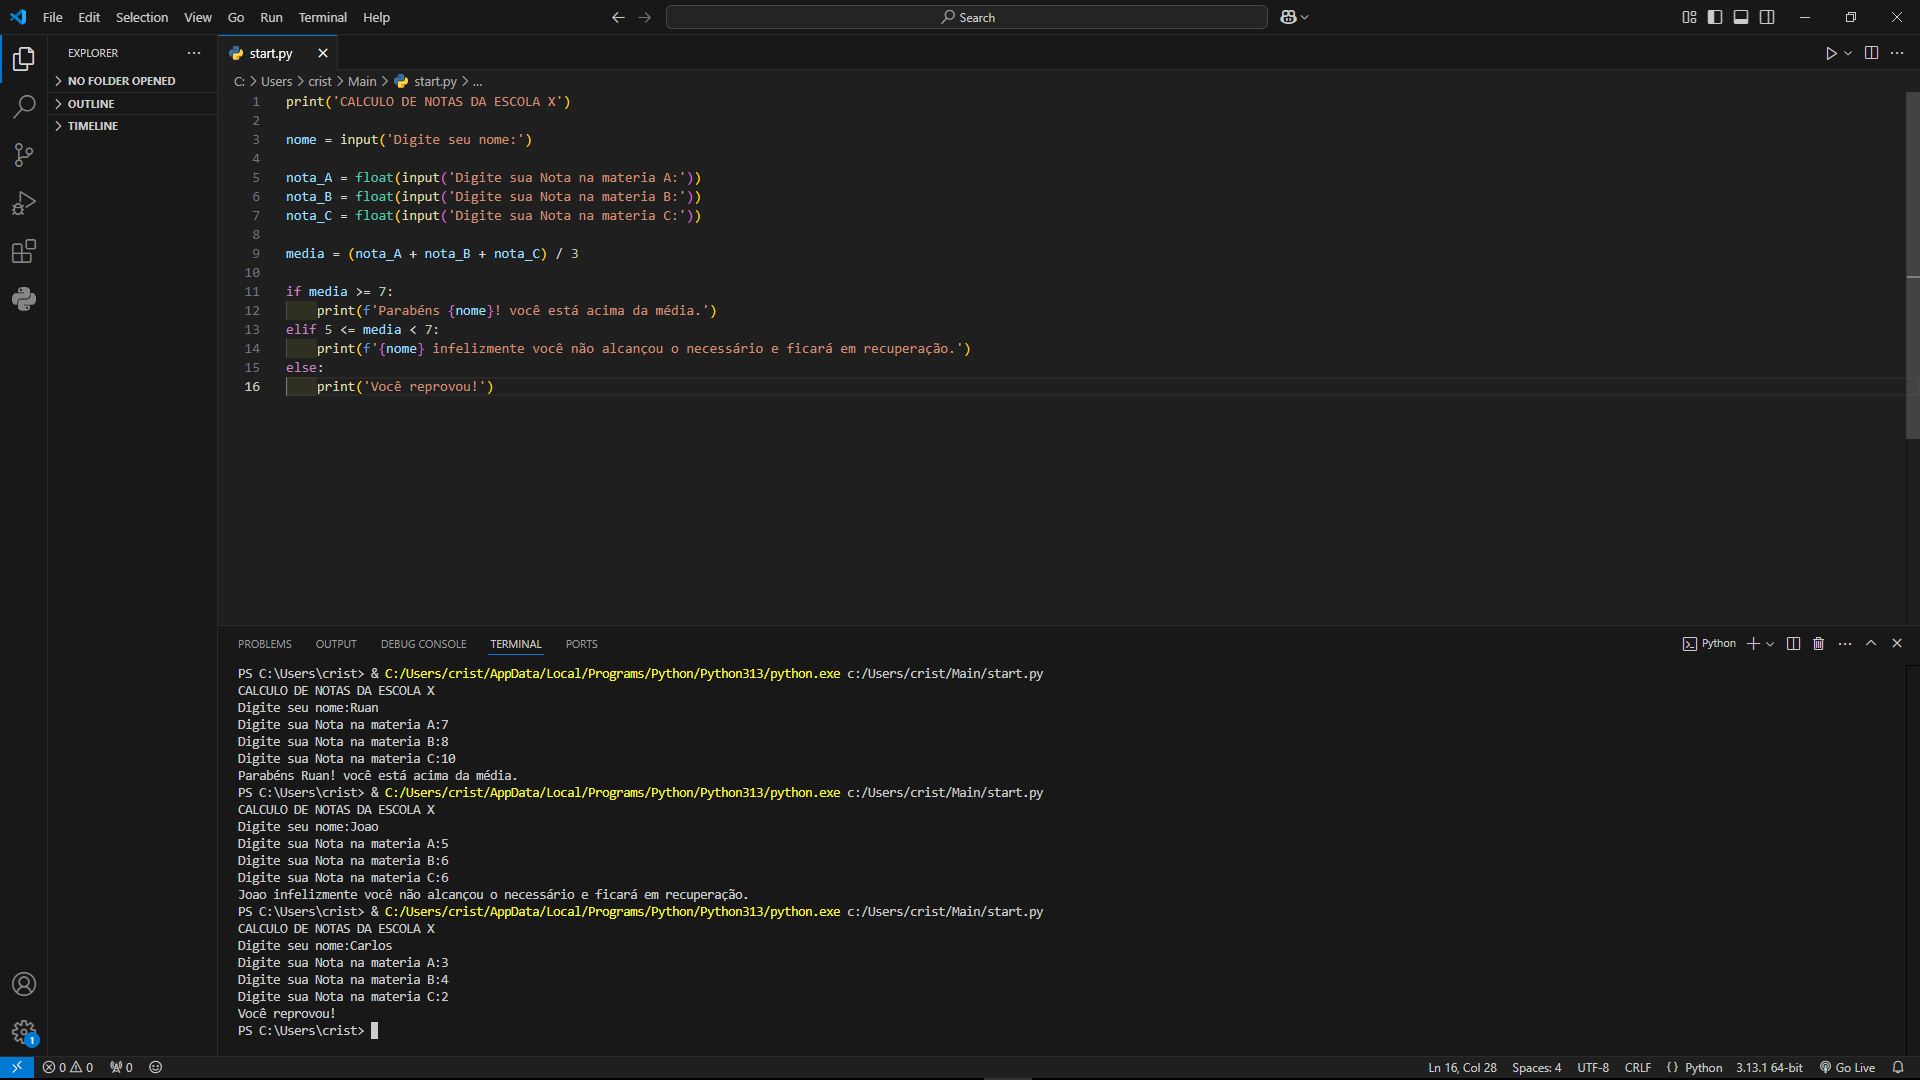Select the PROBLEMS tab
The height and width of the screenshot is (1080, 1920).
coord(265,644)
